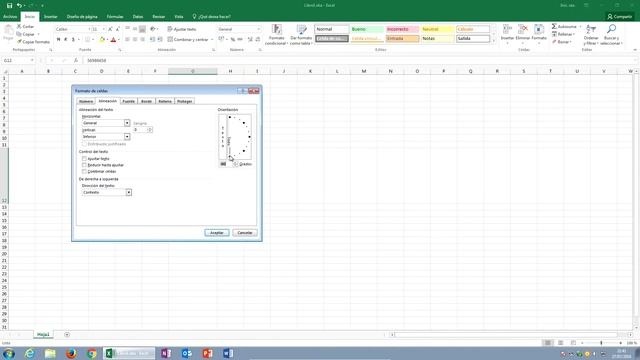
Task: Select the Notas cell style
Action: point(438,38)
